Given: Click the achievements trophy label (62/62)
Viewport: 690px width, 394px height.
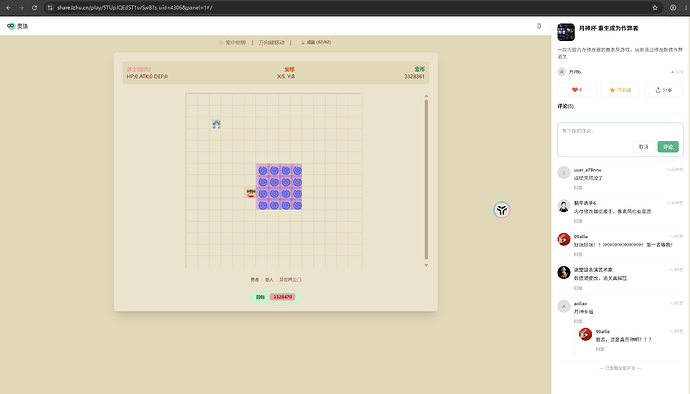Looking at the screenshot, I should [316, 42].
